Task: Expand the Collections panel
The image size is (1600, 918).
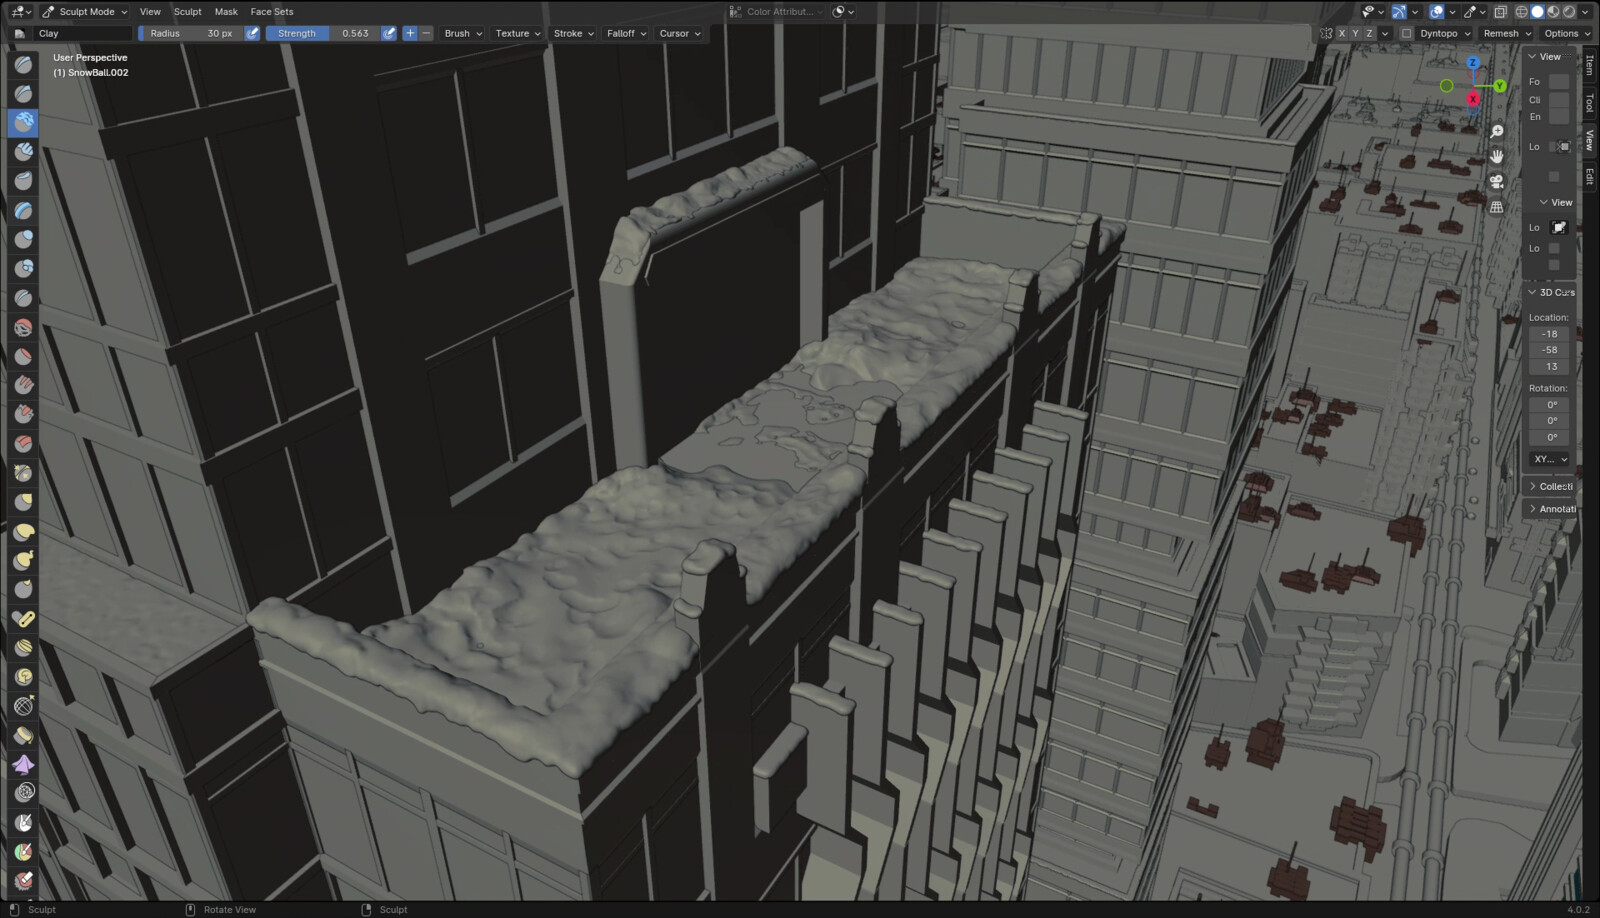Action: (x=1550, y=486)
